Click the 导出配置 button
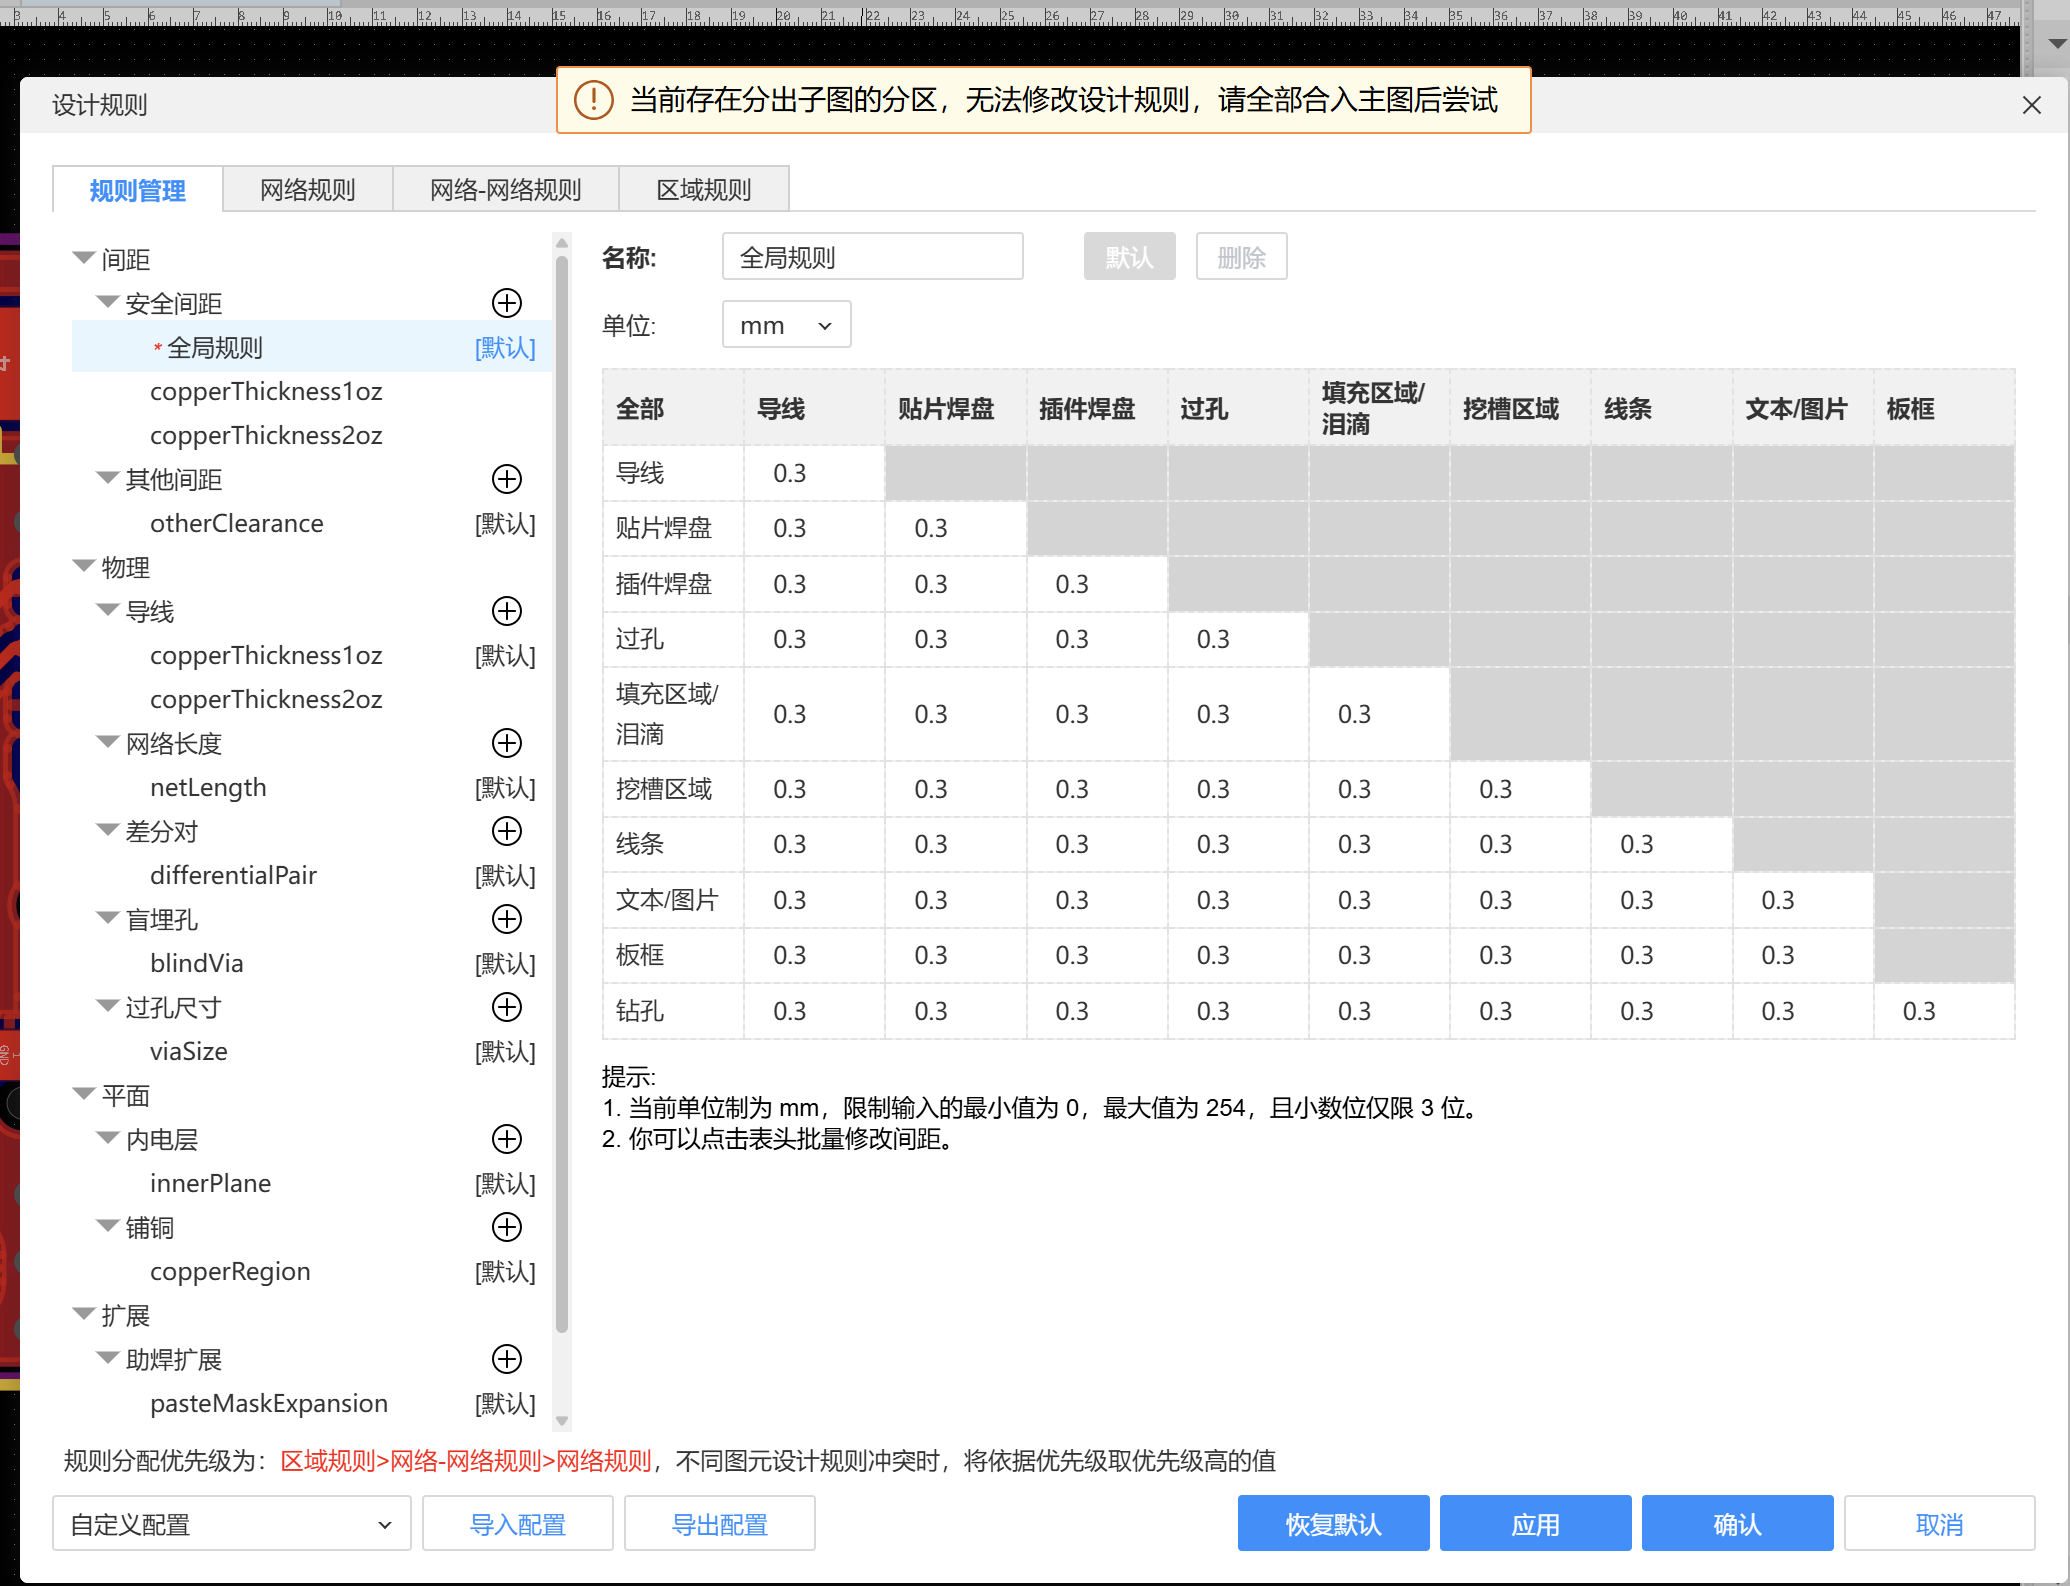 [719, 1524]
